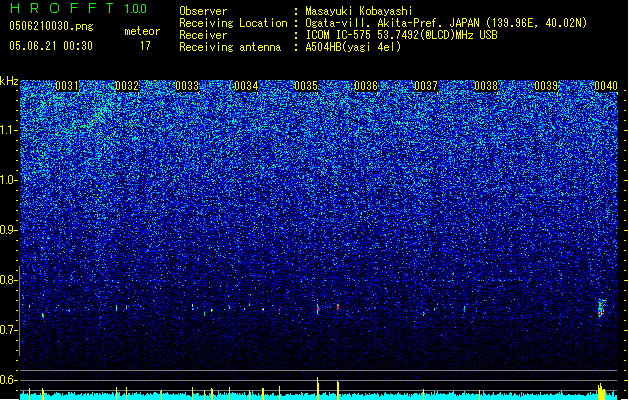This screenshot has height=400, width=629.
Task: Click time marker 0036
Action: 366,86
